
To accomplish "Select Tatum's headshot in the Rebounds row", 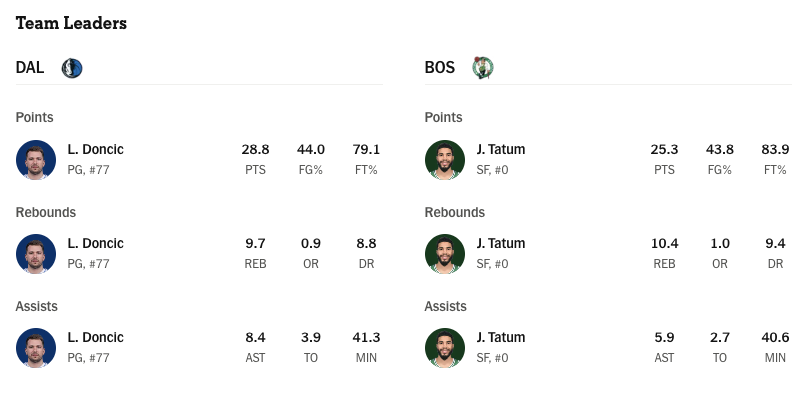I will [445, 254].
